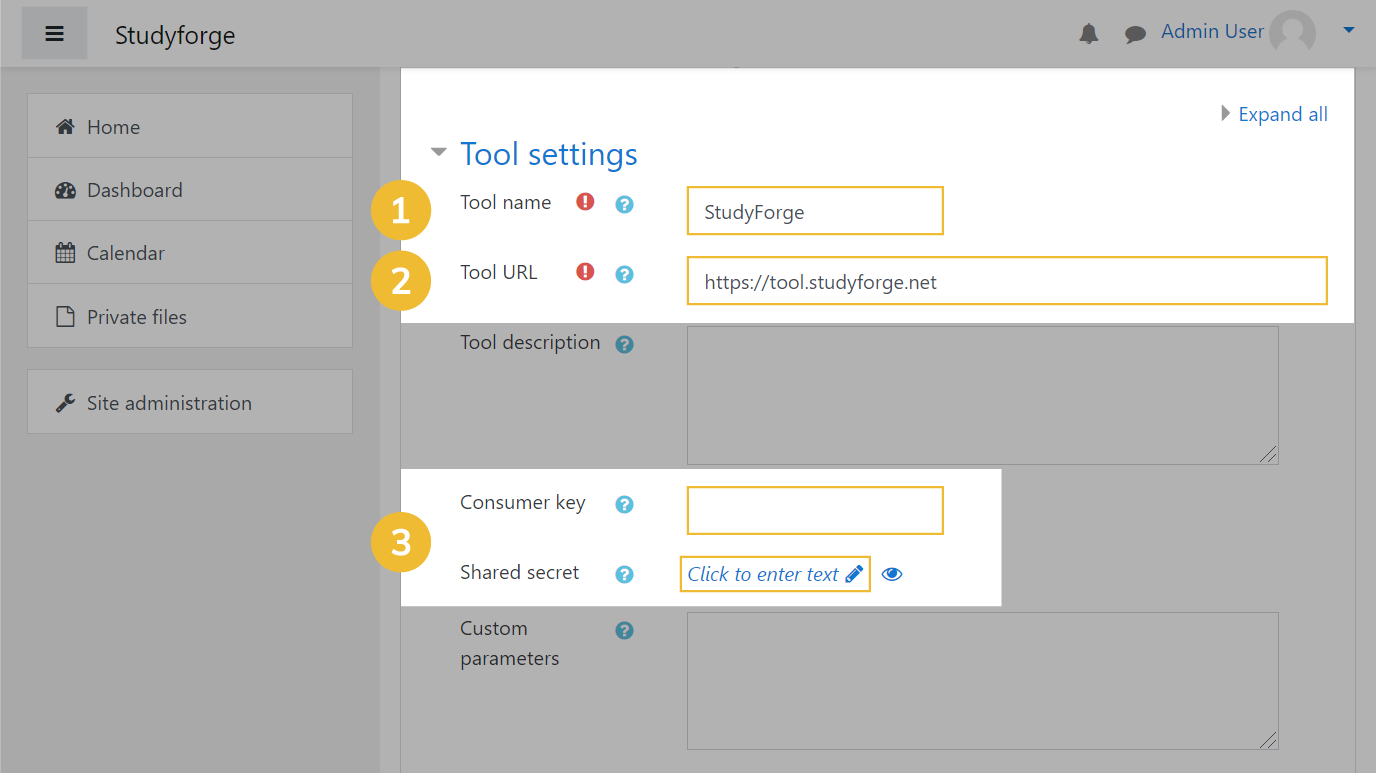Click the Studyforge site title
This screenshot has width=1376, height=773.
coord(175,35)
